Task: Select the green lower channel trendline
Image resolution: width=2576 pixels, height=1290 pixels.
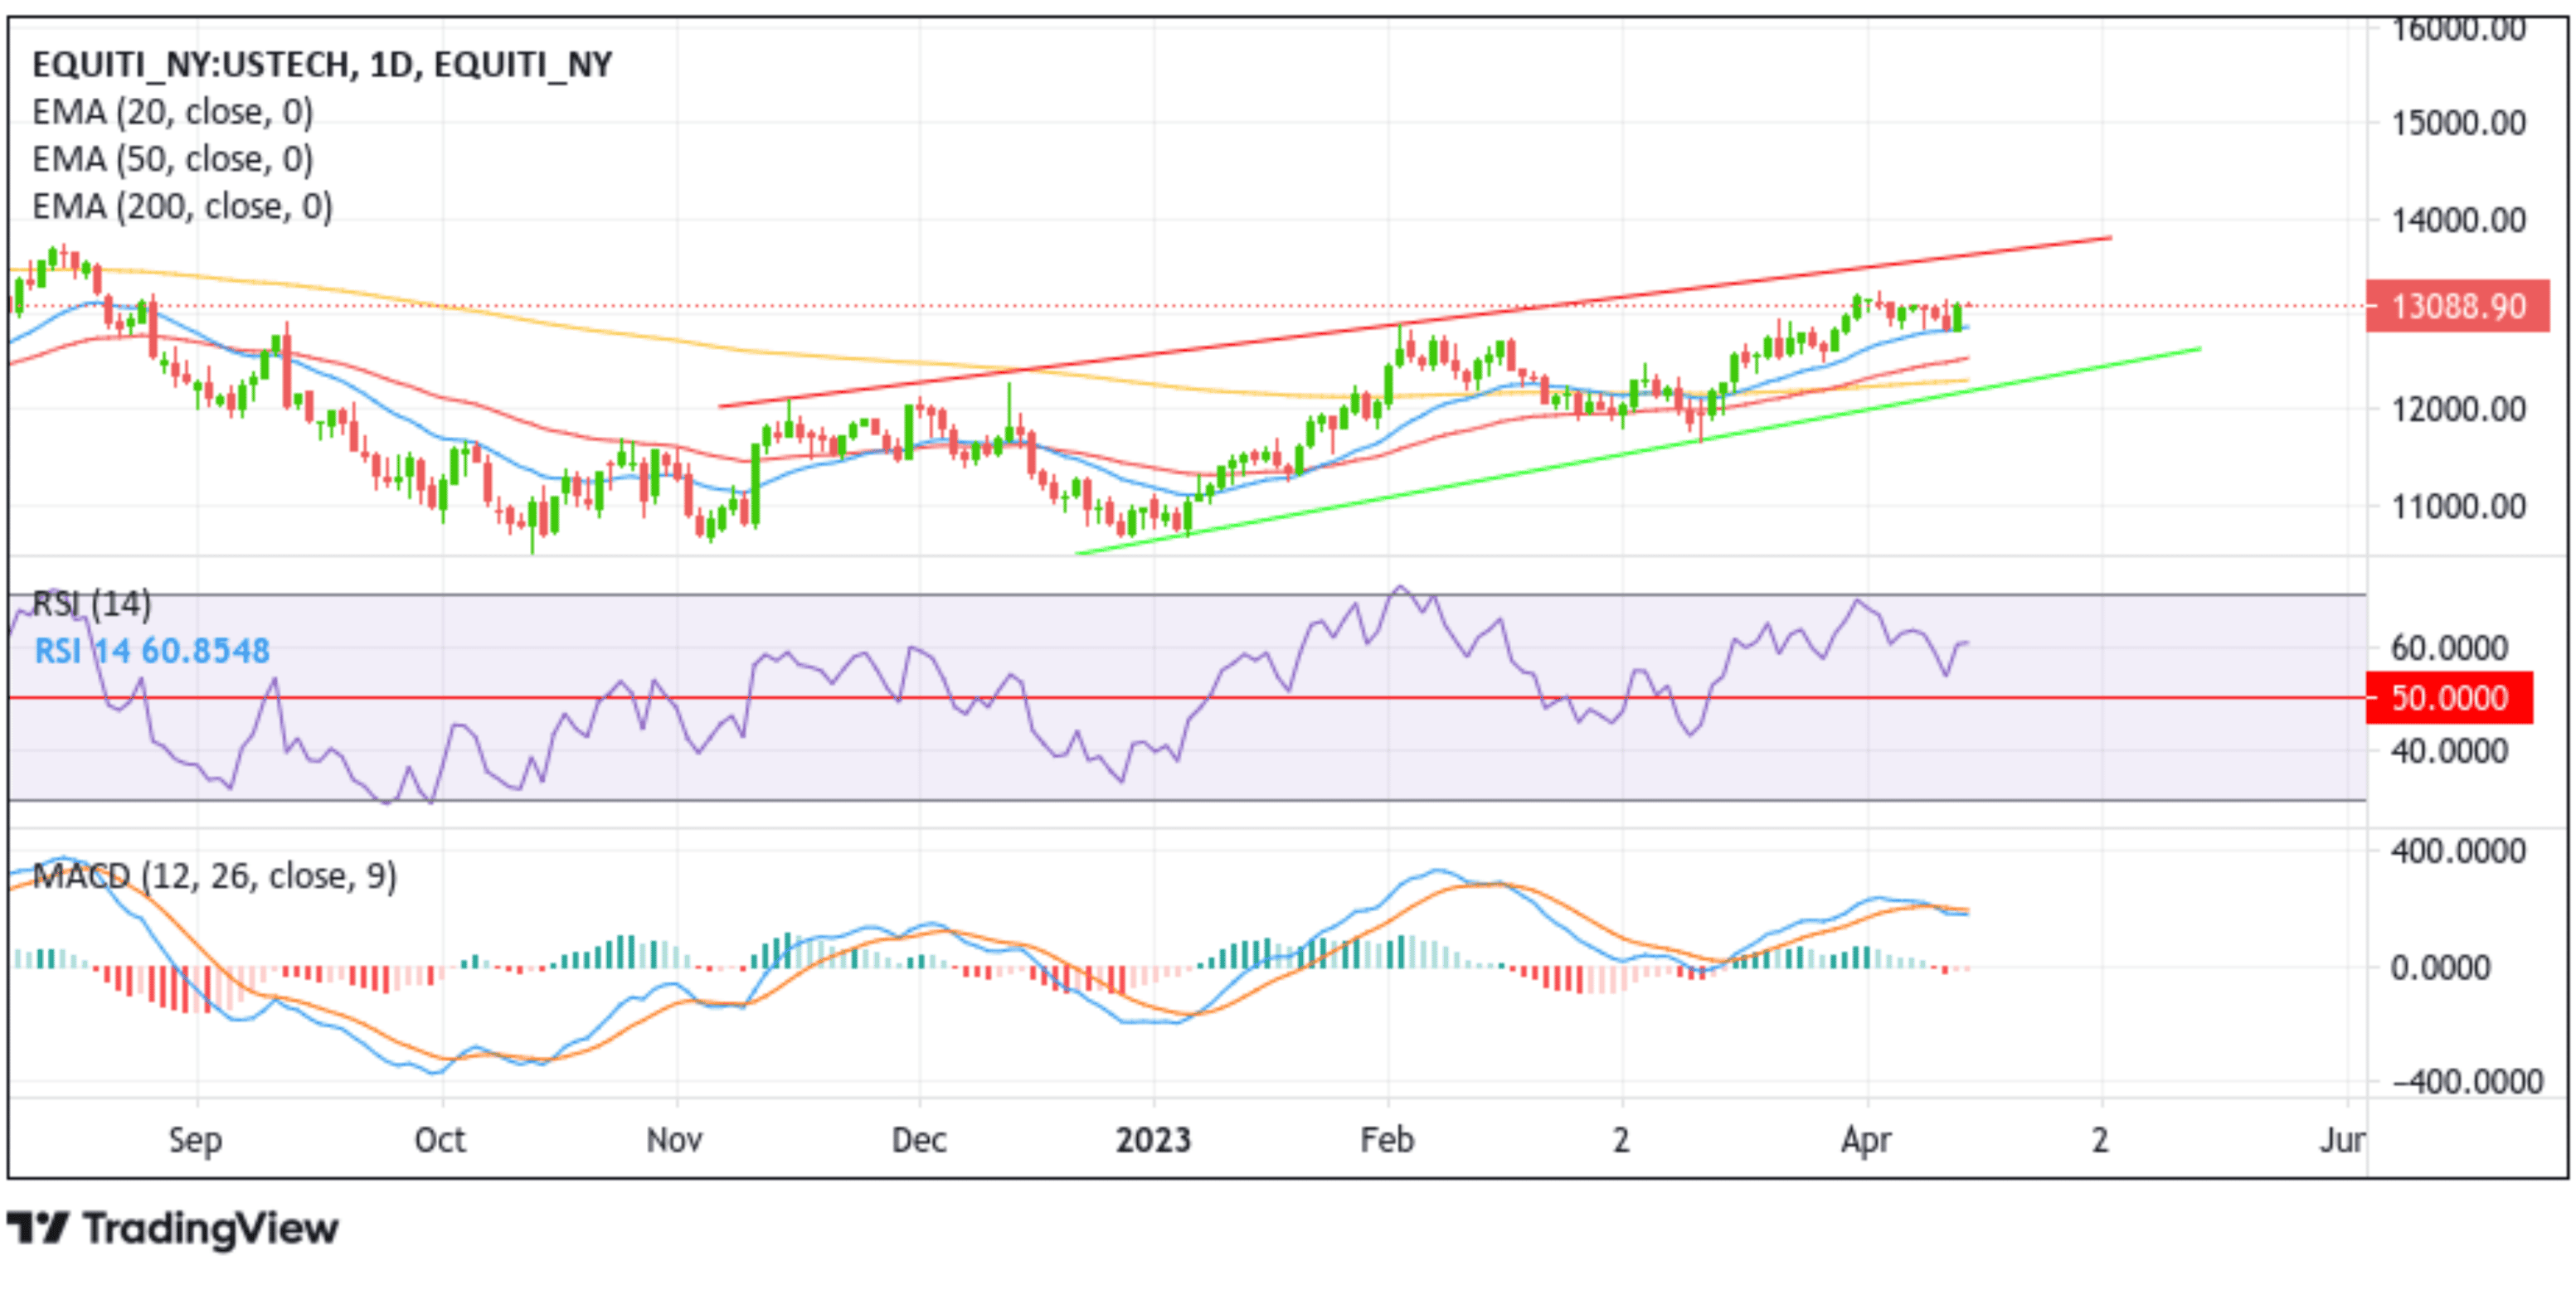Action: pos(1638,450)
